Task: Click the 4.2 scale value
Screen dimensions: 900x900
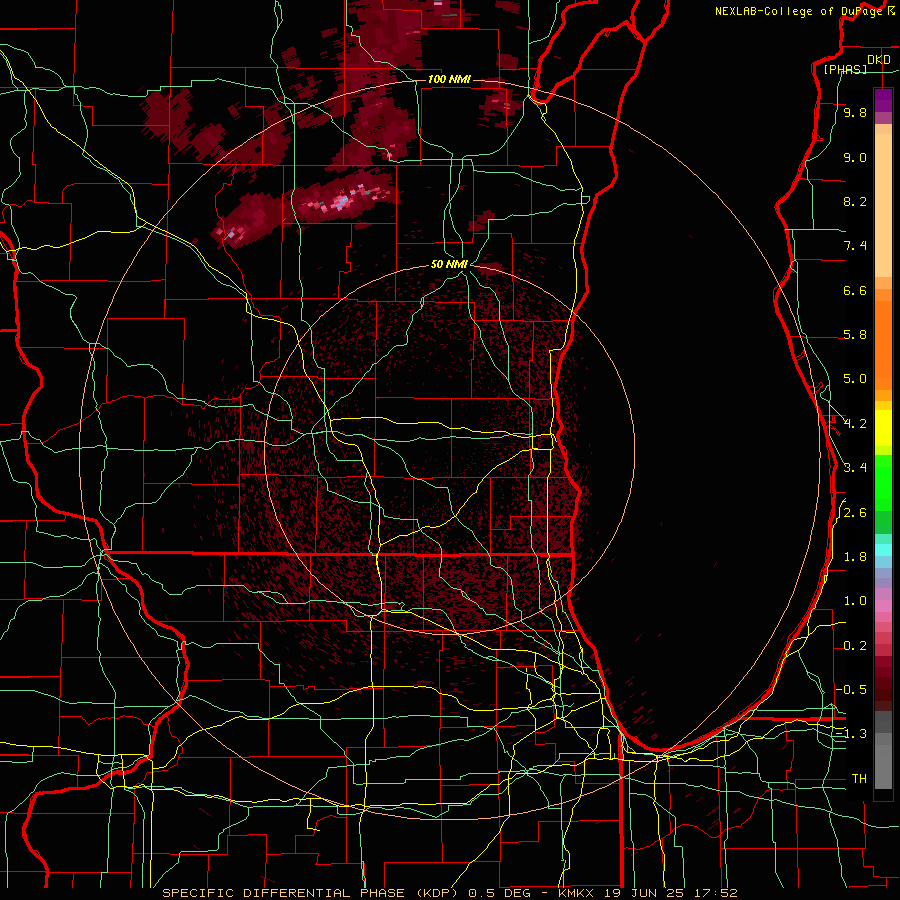Action: pos(855,424)
